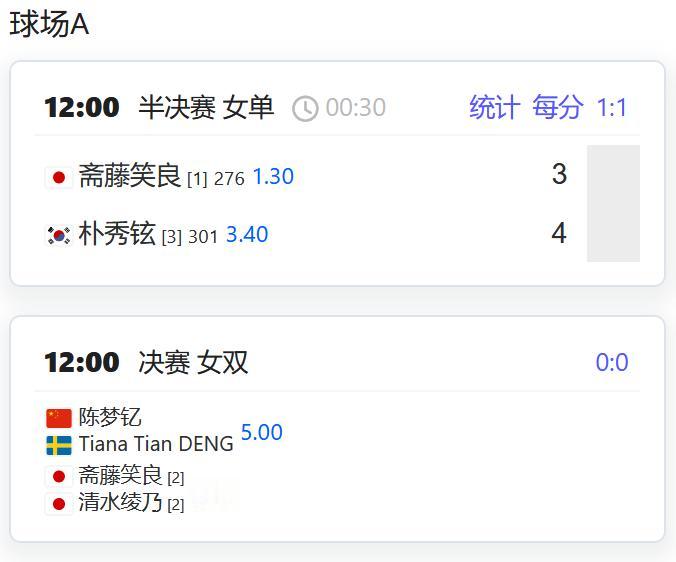The width and height of the screenshot is (676, 562).
Task: Click the China flag beside 陈梦钇
Action: [x=59, y=418]
